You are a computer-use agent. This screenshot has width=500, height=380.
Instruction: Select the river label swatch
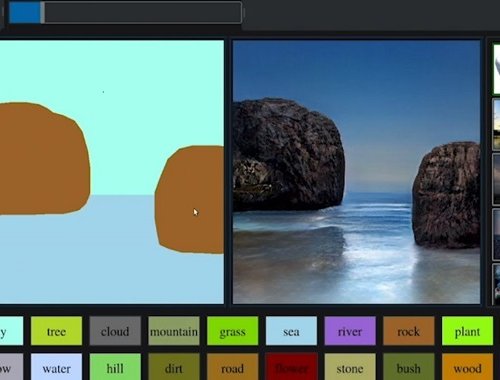click(350, 331)
